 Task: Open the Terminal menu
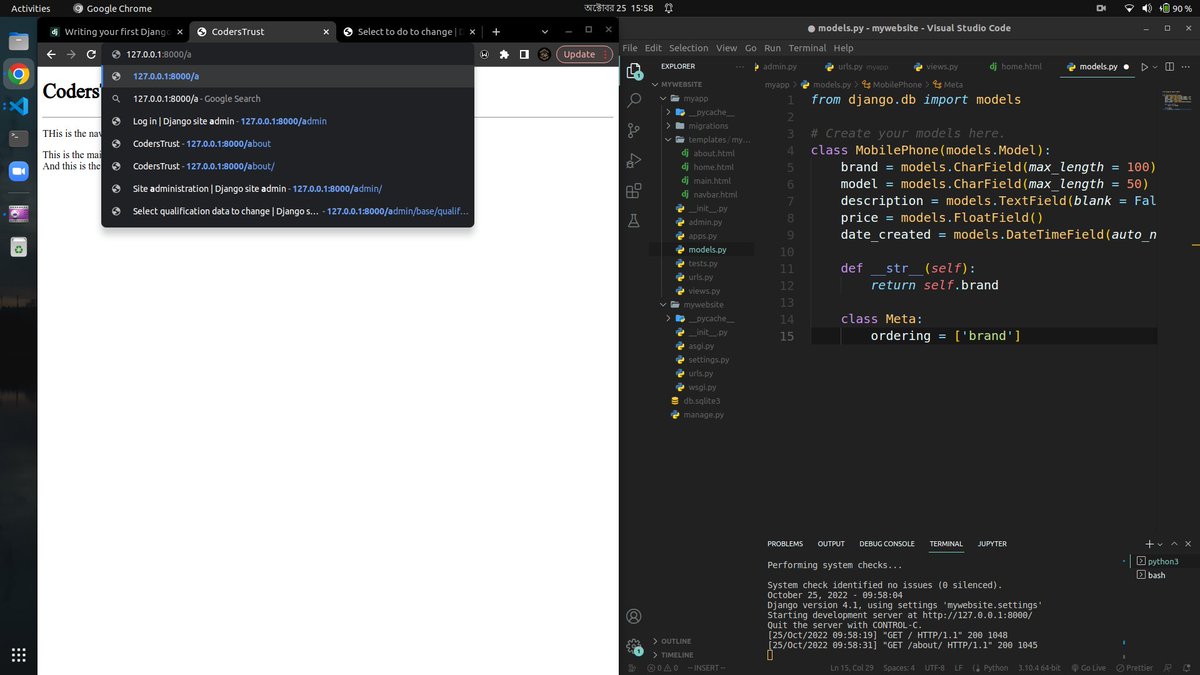pos(806,47)
